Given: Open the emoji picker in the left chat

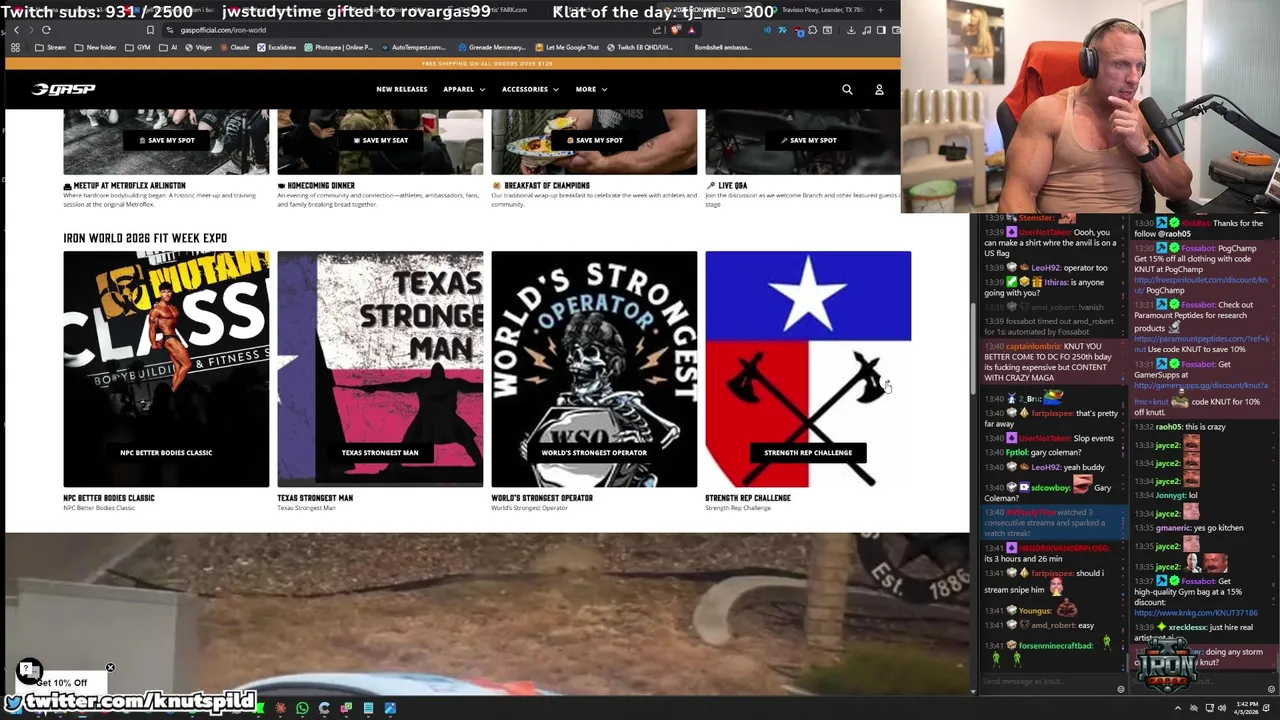Looking at the screenshot, I should pyautogui.click(x=1120, y=688).
